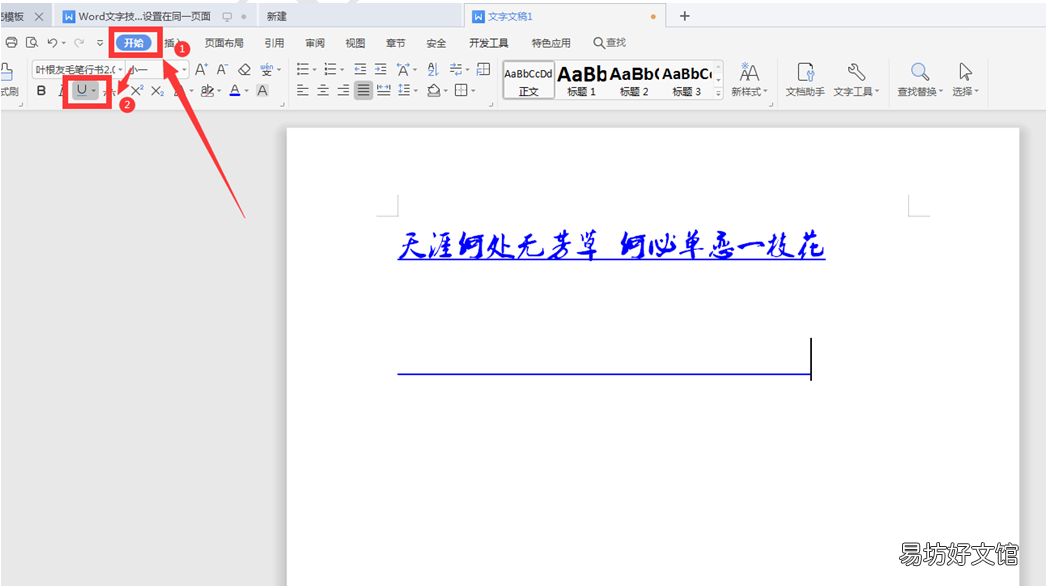Image resolution: width=1046 pixels, height=586 pixels.
Task: Click Increase Indent icon
Action: pyautogui.click(x=380, y=69)
